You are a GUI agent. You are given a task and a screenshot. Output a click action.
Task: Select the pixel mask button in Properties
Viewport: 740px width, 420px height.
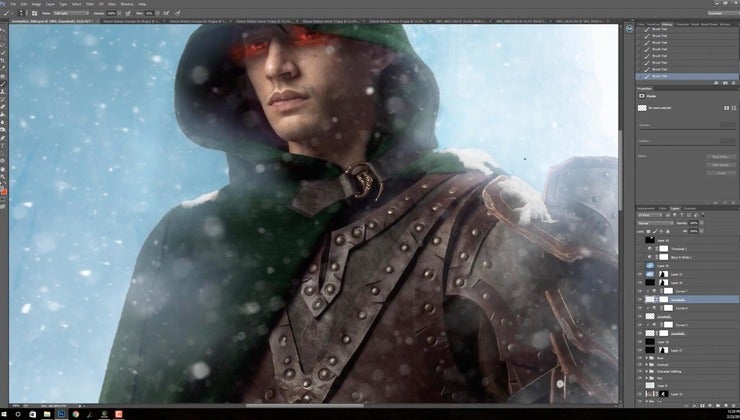pos(727,108)
